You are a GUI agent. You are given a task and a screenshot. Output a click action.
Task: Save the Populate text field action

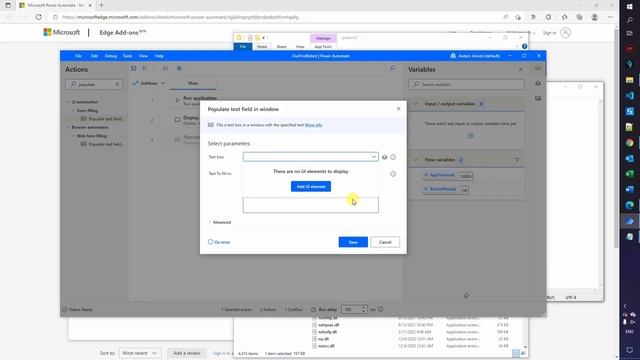(353, 242)
